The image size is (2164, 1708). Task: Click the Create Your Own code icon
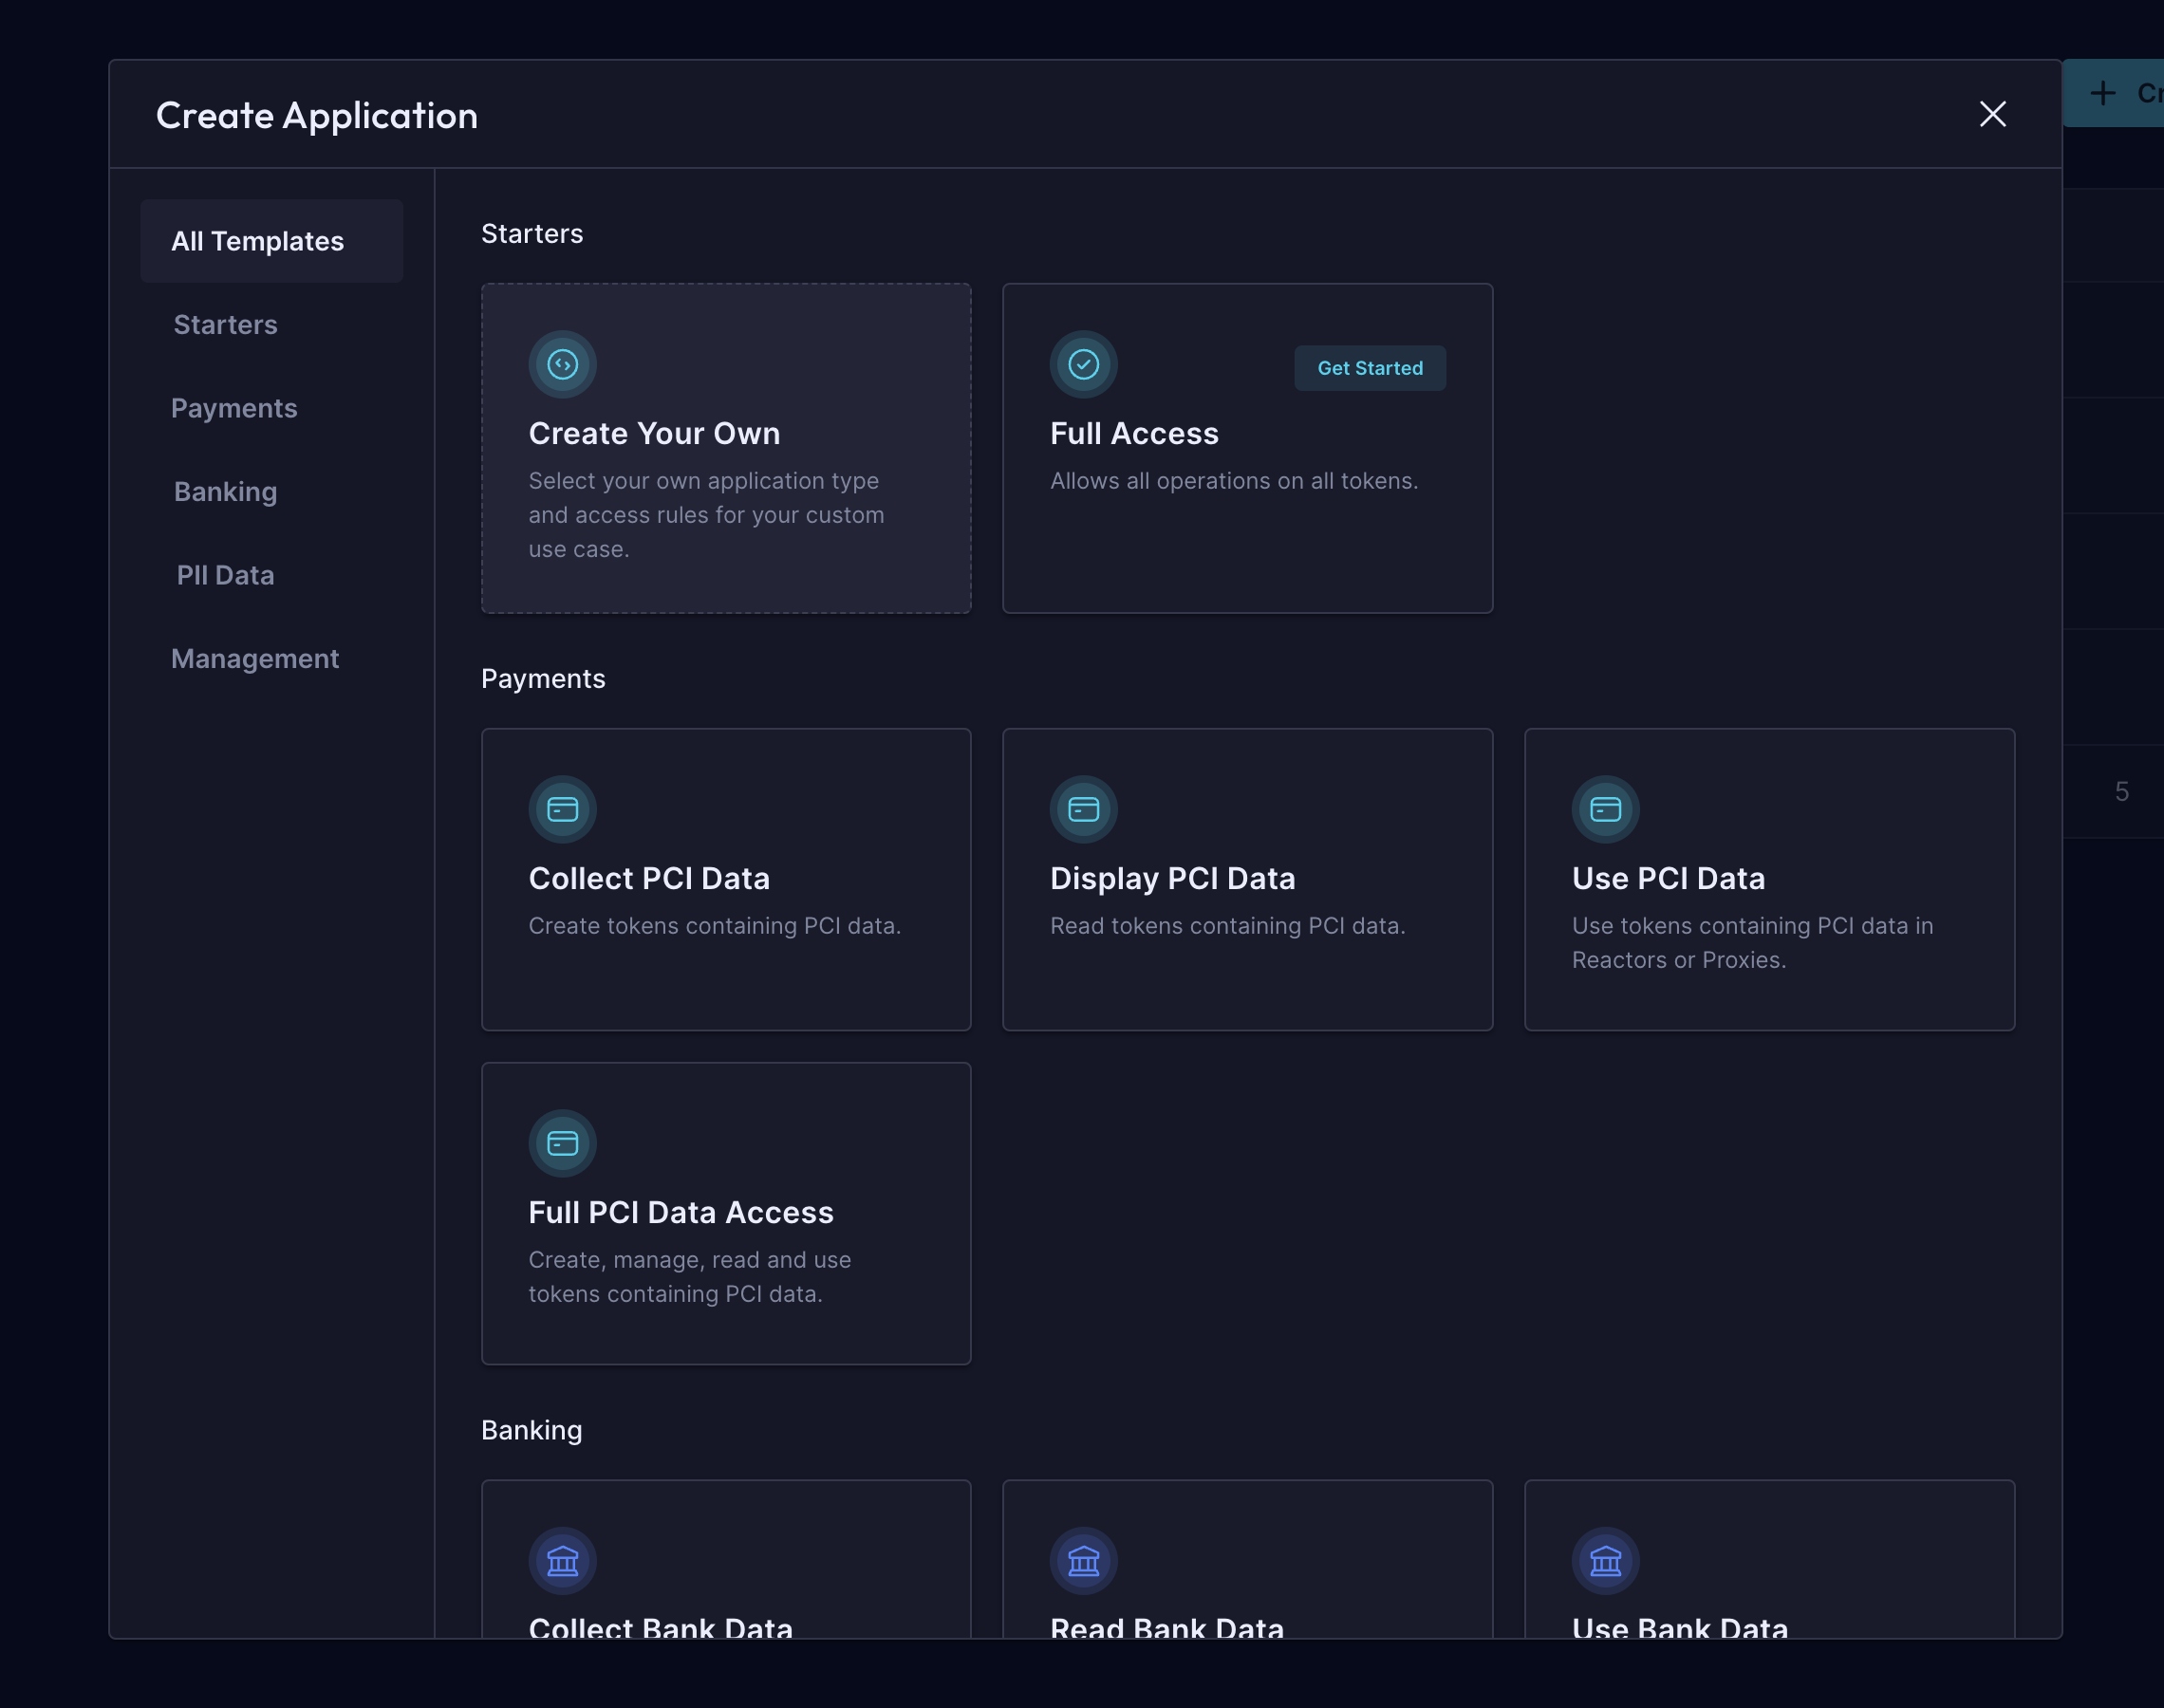point(562,365)
